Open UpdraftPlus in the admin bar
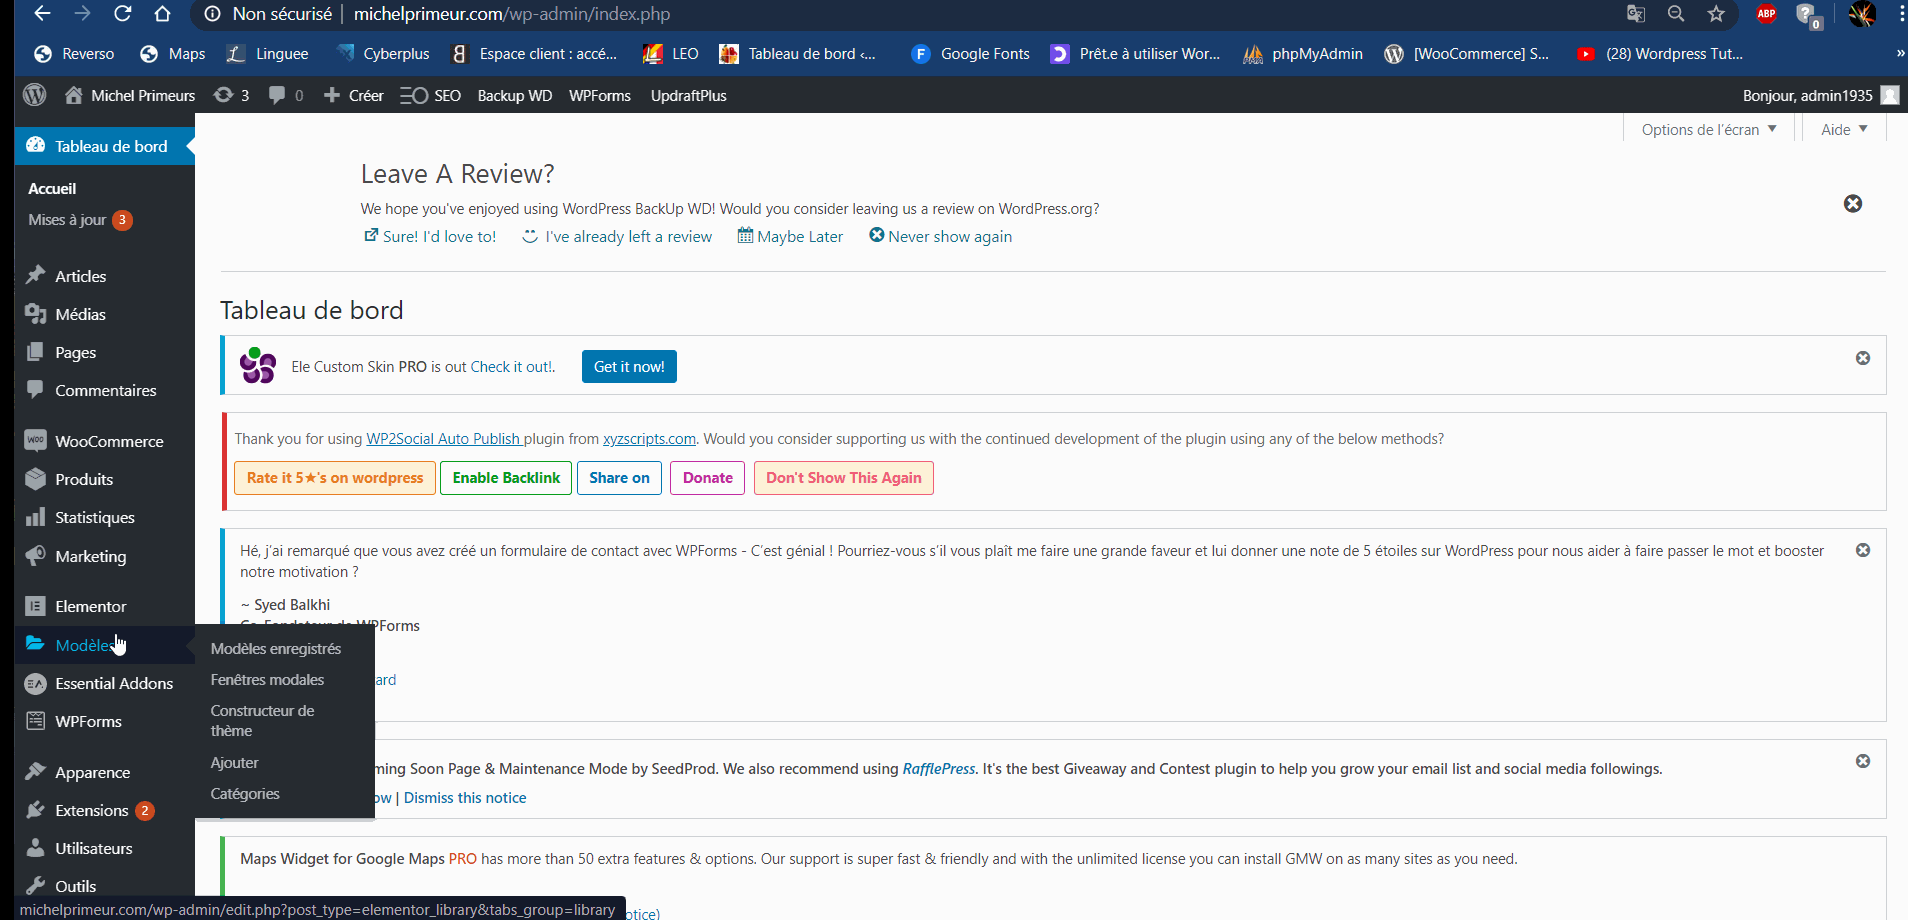Image resolution: width=1908 pixels, height=920 pixels. (x=689, y=95)
